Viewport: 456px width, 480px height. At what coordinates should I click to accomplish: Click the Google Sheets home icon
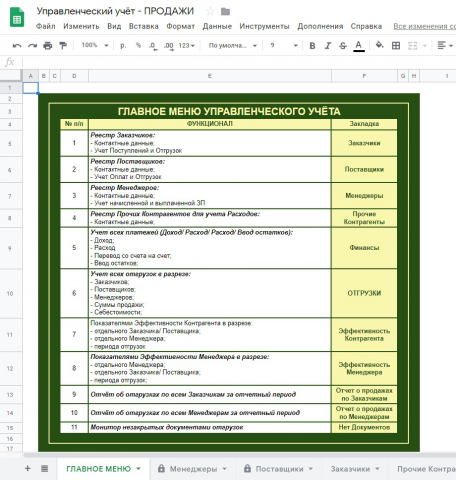click(x=17, y=17)
